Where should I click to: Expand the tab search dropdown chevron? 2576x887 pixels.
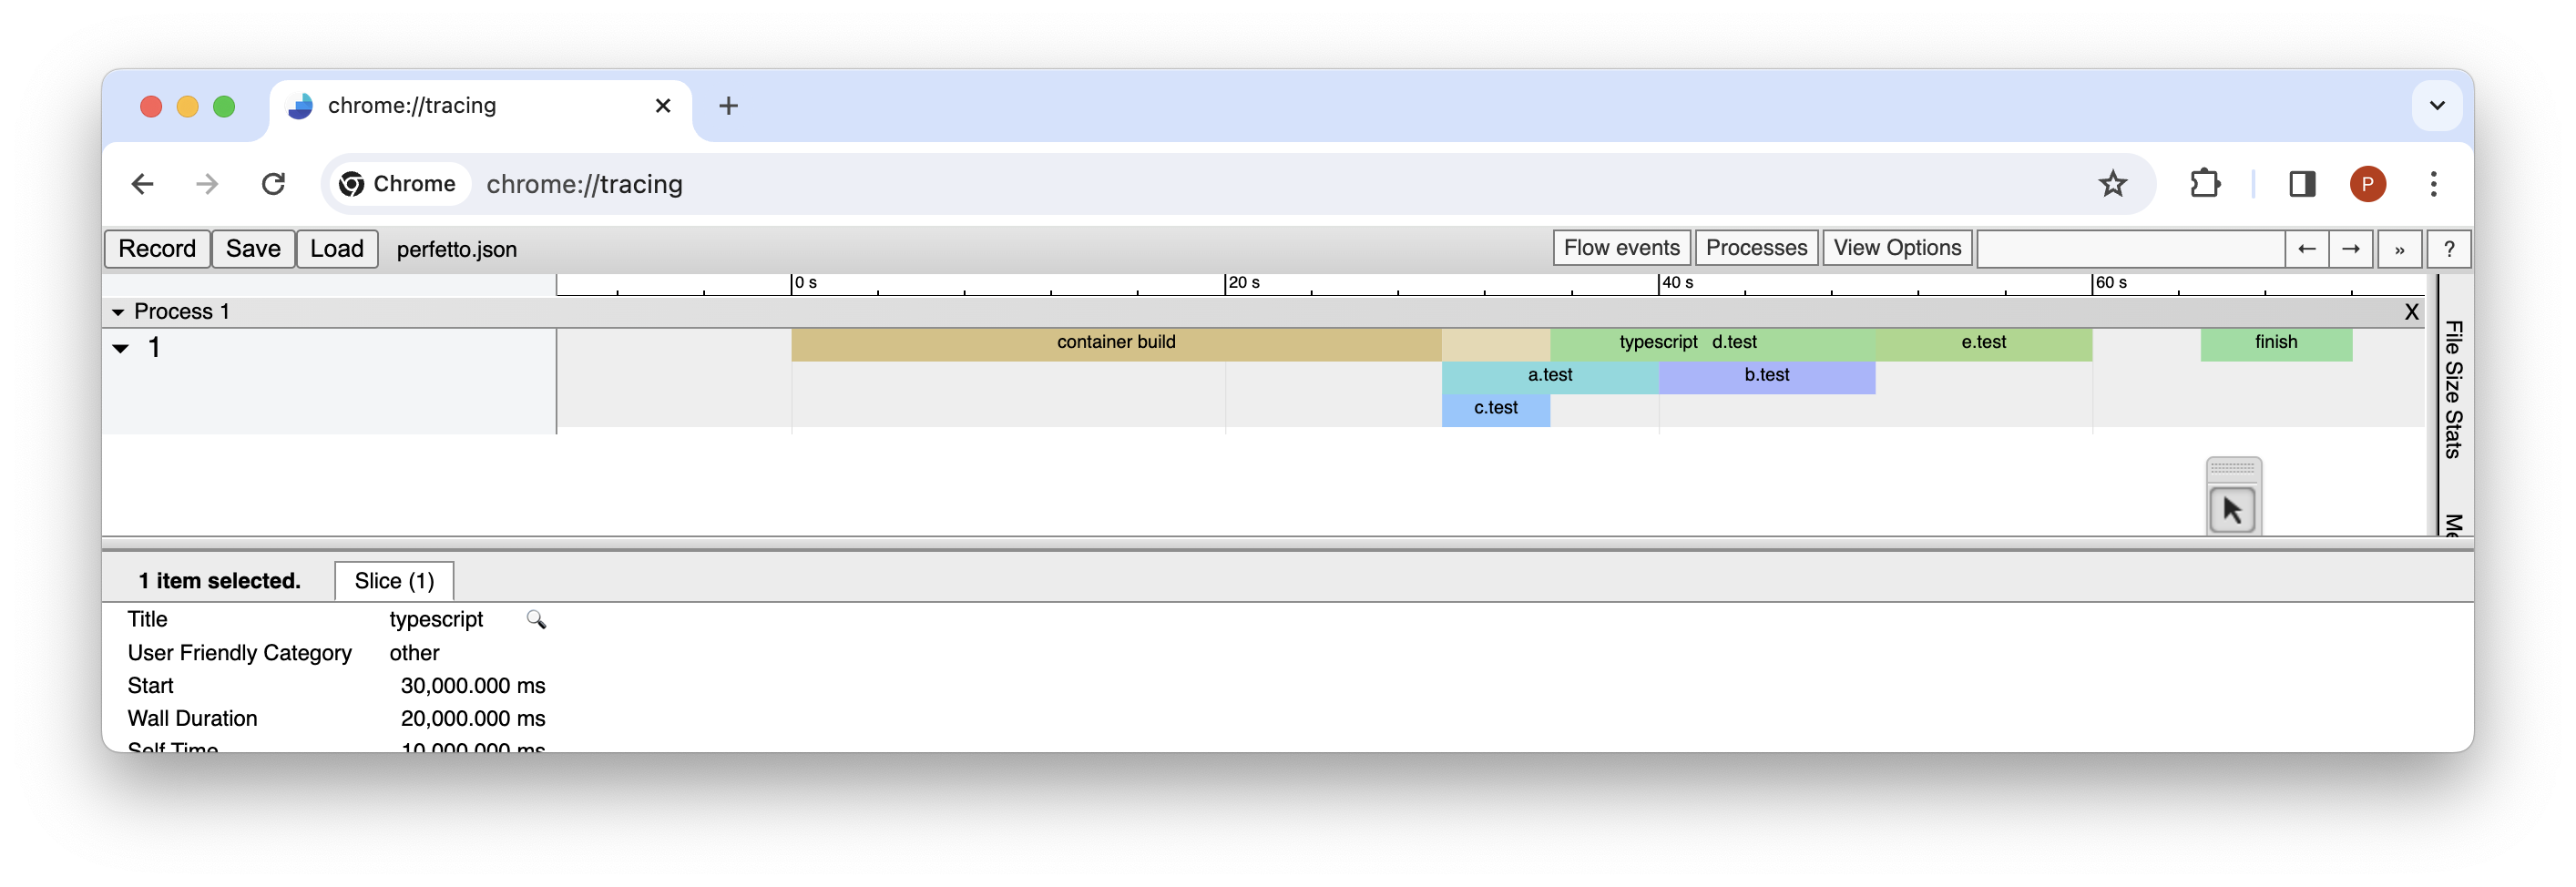(2436, 106)
